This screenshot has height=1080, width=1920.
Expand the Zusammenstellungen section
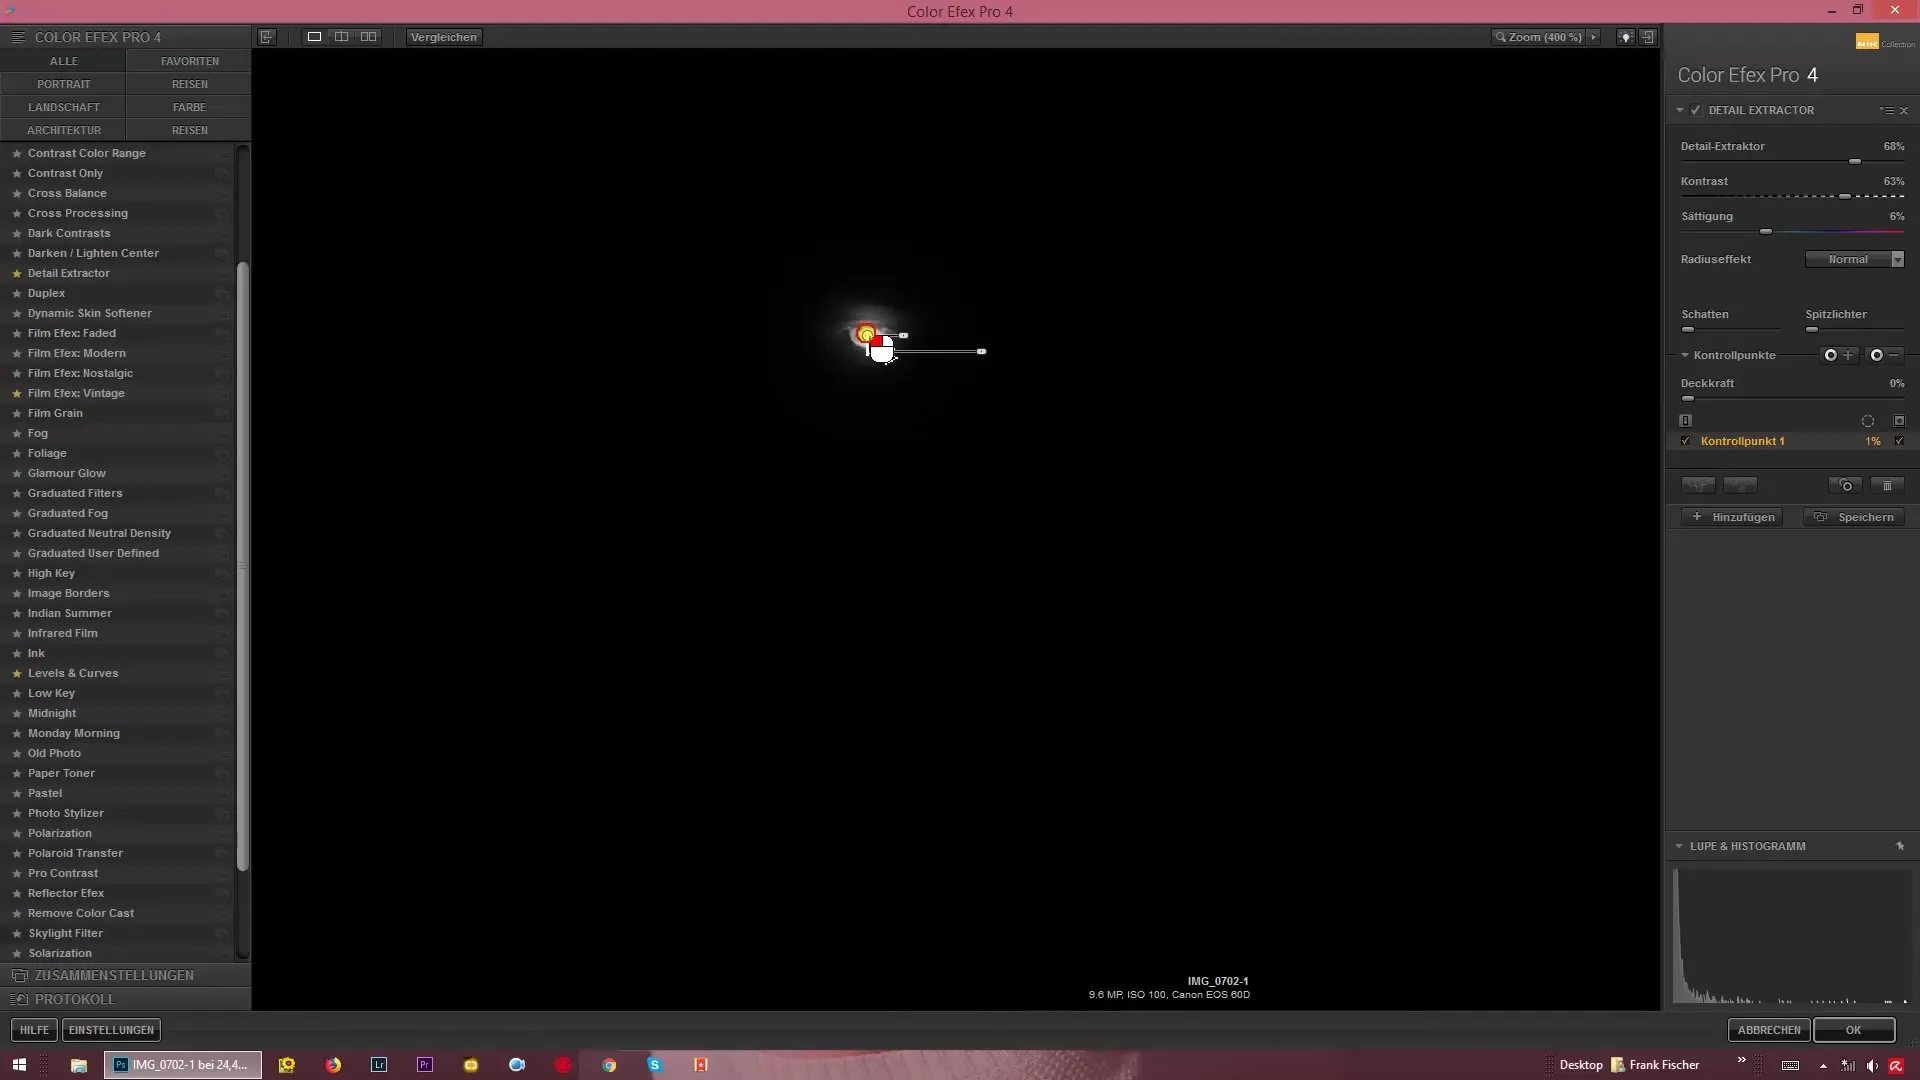[125, 975]
